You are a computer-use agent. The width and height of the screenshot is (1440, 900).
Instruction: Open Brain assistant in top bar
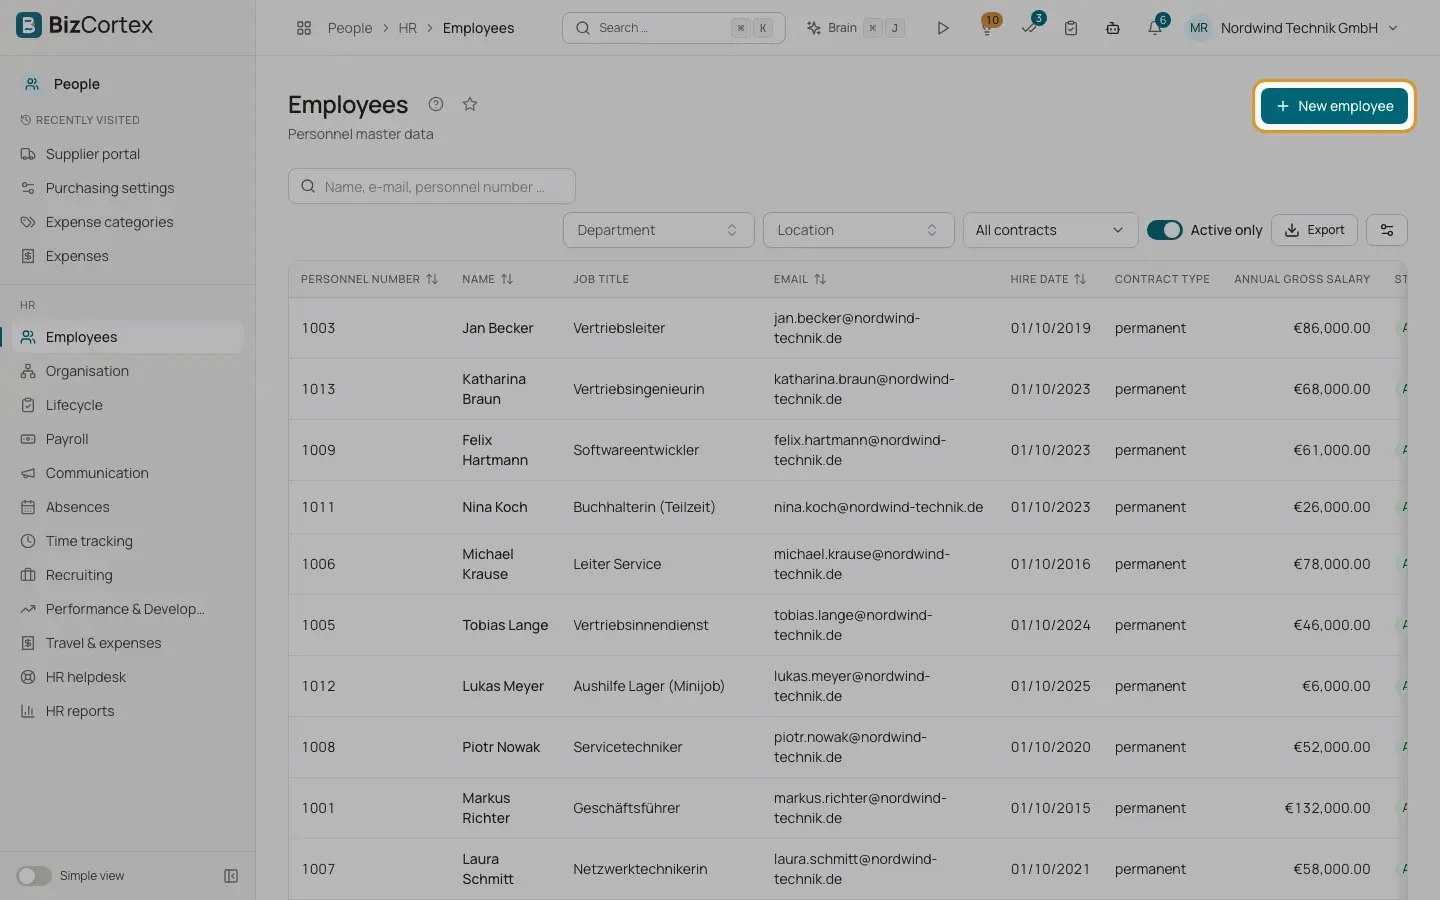(x=856, y=28)
